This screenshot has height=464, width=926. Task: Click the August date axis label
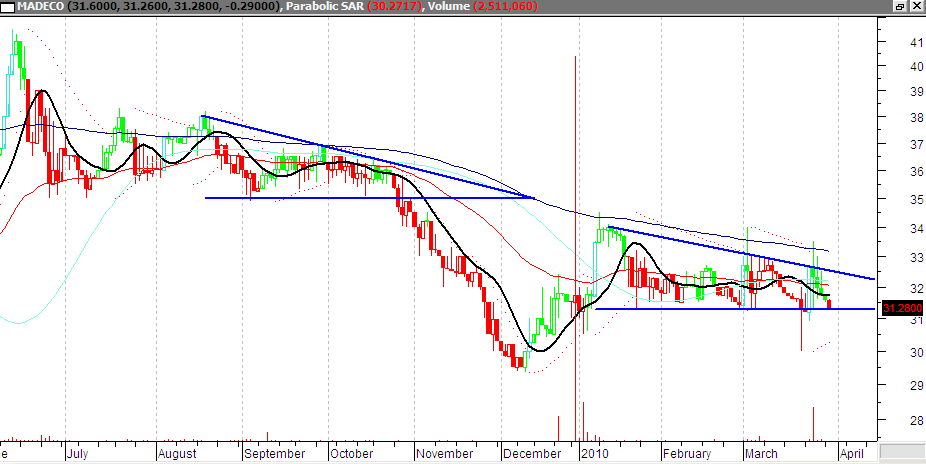177,453
